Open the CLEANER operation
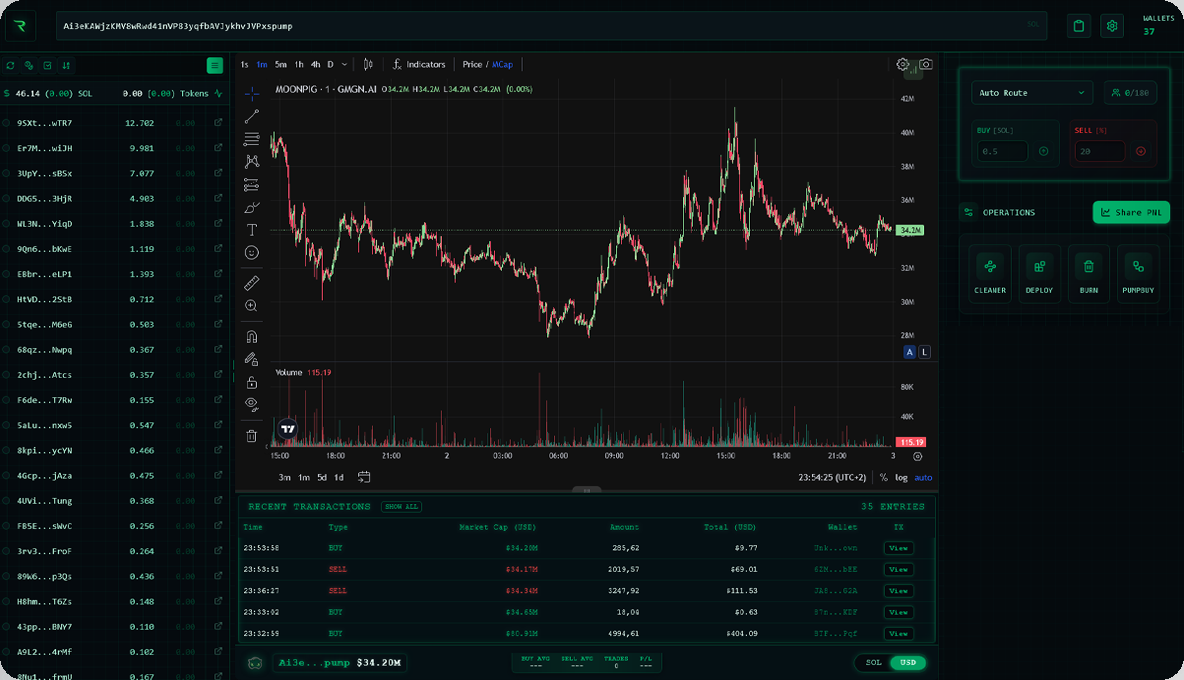1184x680 pixels. pyautogui.click(x=990, y=274)
